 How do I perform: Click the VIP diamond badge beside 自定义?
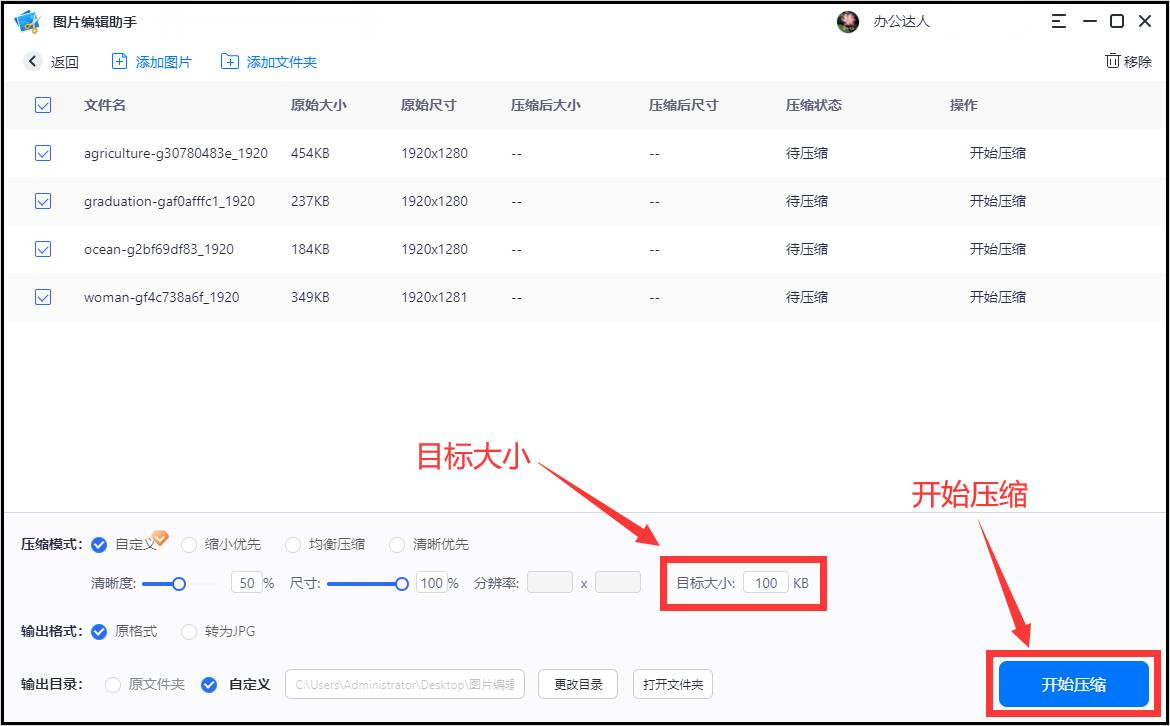click(160, 537)
